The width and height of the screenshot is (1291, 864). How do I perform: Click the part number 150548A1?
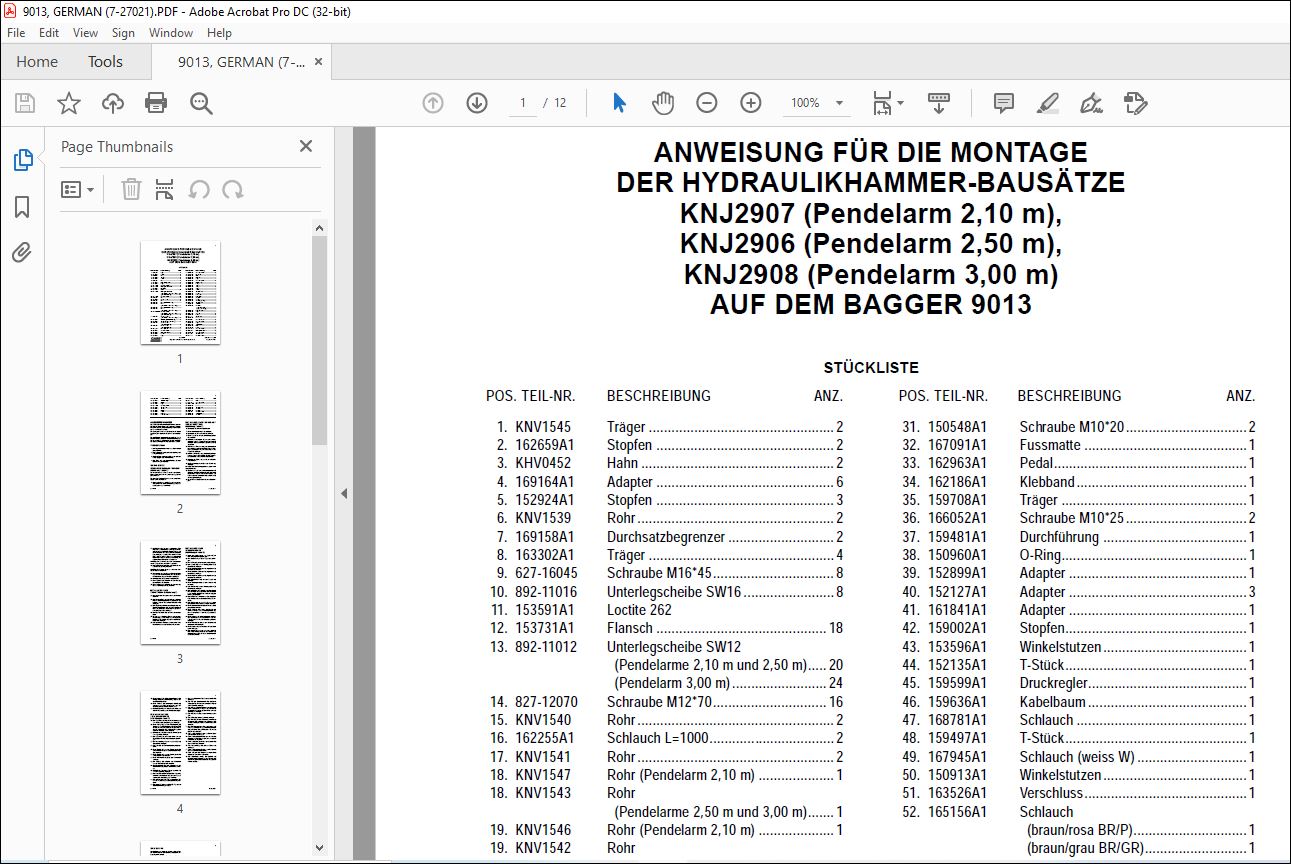958,427
